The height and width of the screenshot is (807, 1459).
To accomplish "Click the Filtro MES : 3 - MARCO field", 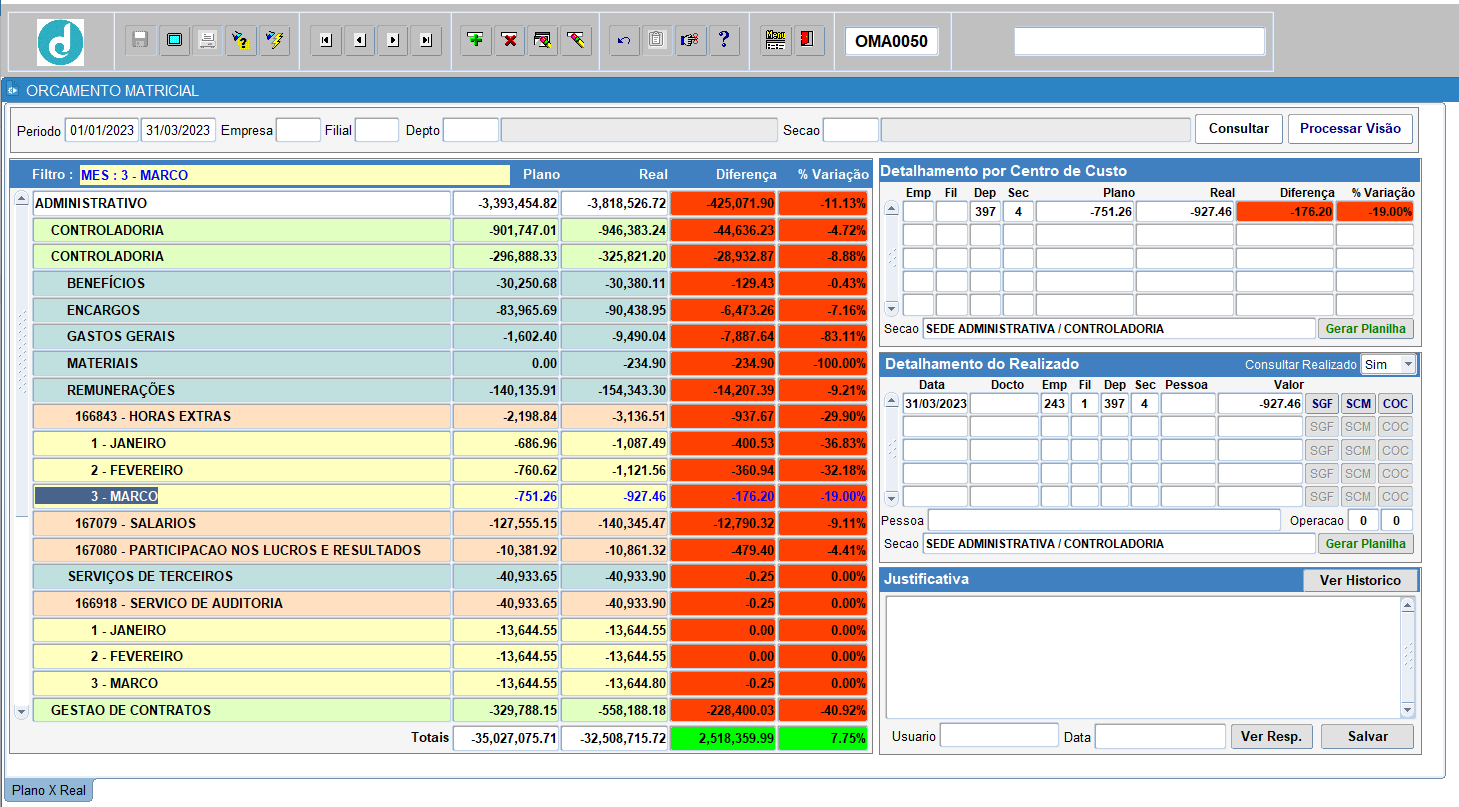I will 293,175.
